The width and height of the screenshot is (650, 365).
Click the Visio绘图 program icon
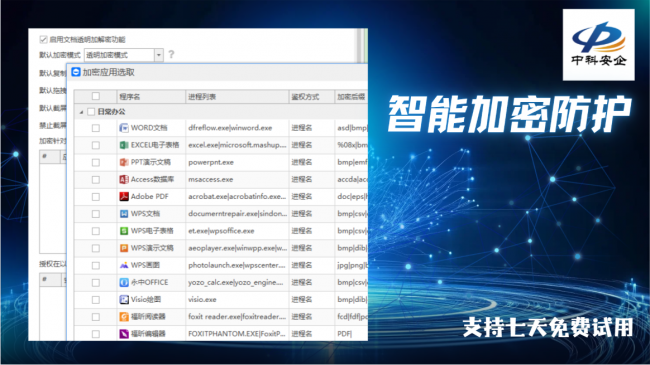(x=124, y=299)
